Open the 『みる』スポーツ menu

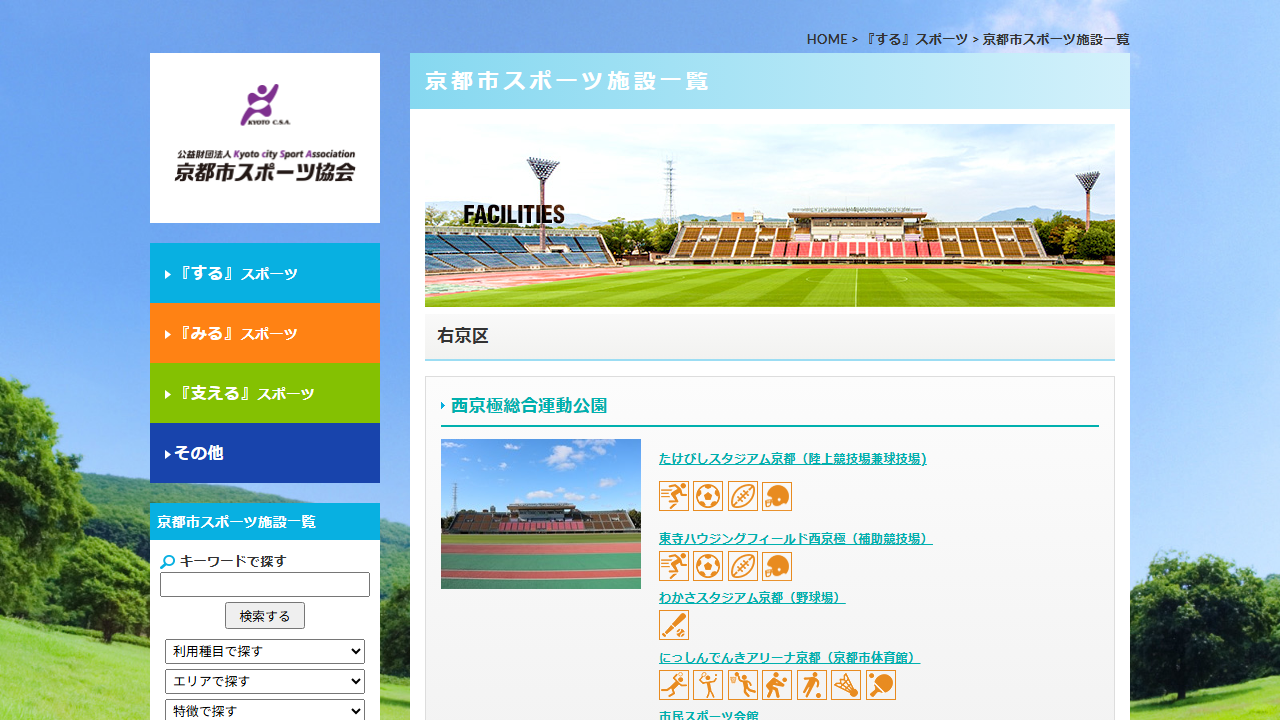[x=265, y=333]
